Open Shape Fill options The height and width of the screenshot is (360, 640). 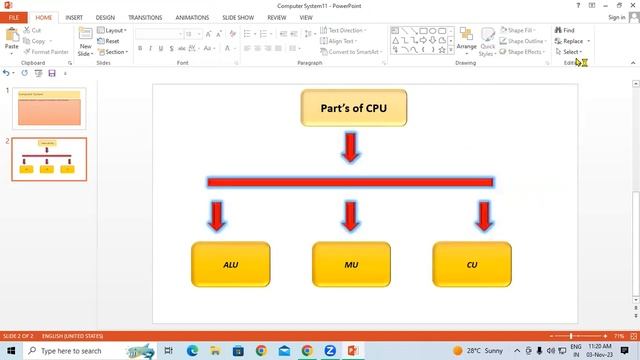[x=518, y=30]
